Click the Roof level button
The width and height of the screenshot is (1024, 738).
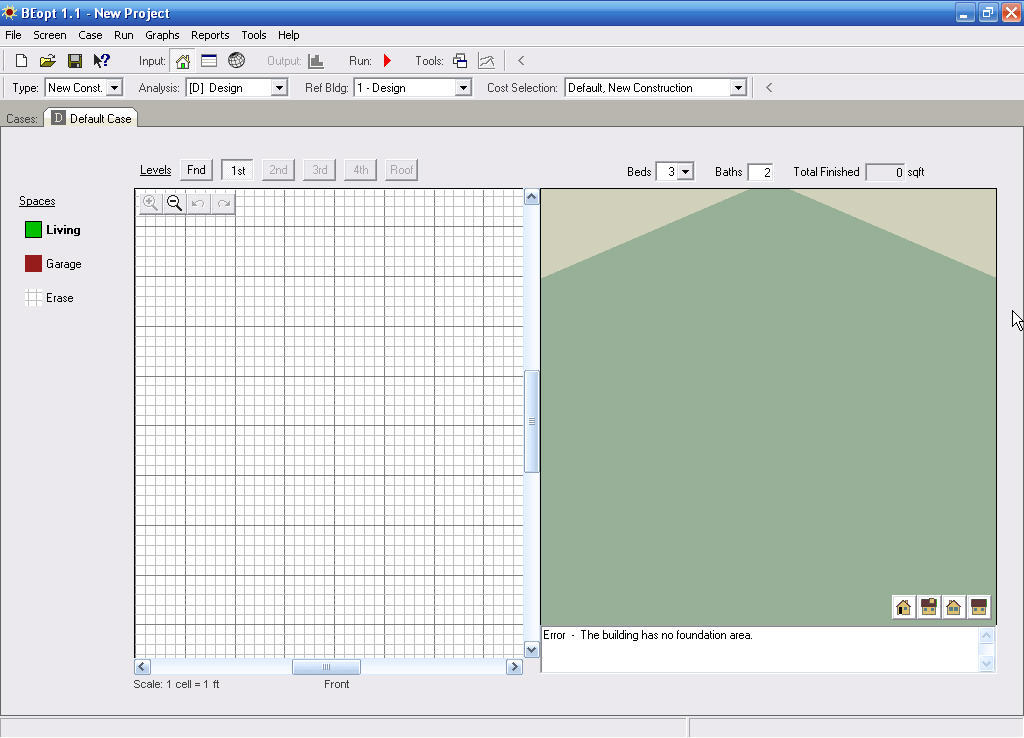pos(401,170)
